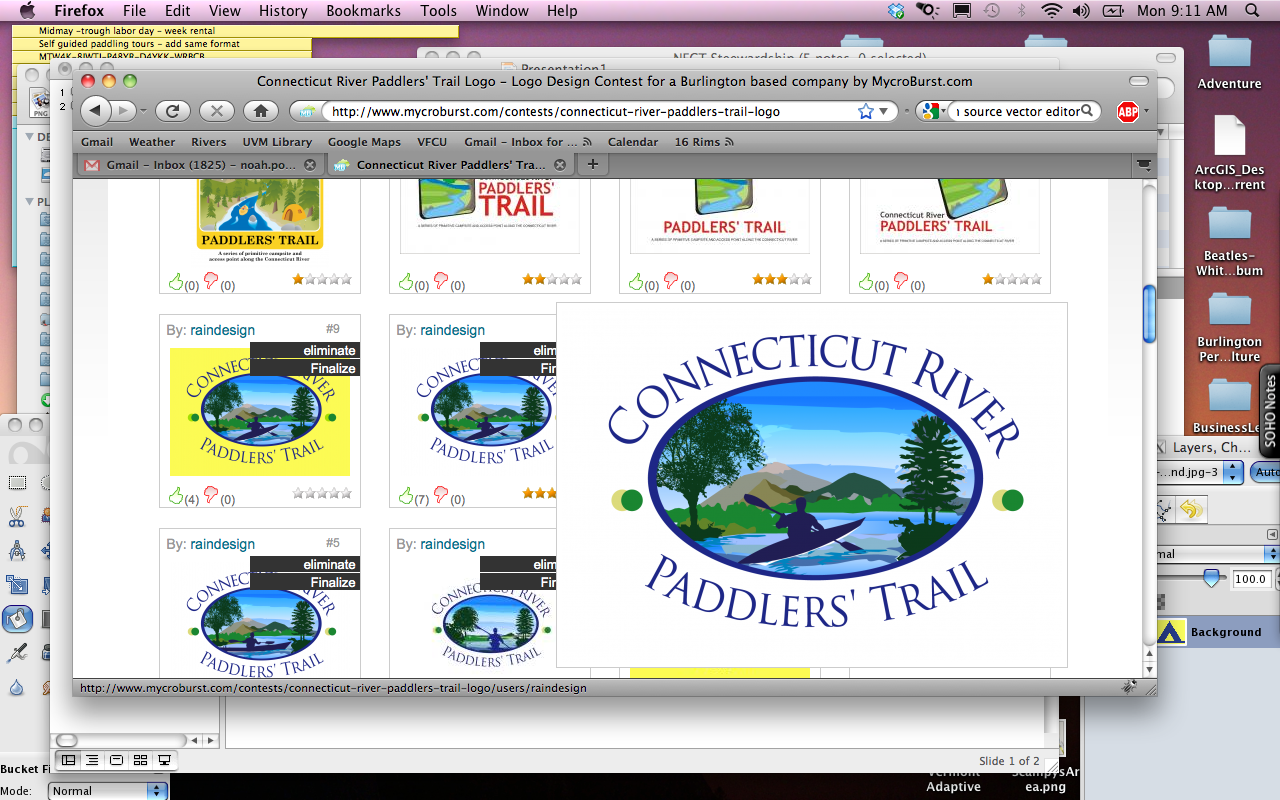Image resolution: width=1280 pixels, height=800 pixels.
Task: Open Time Machine menu bar icon
Action: click(990, 11)
